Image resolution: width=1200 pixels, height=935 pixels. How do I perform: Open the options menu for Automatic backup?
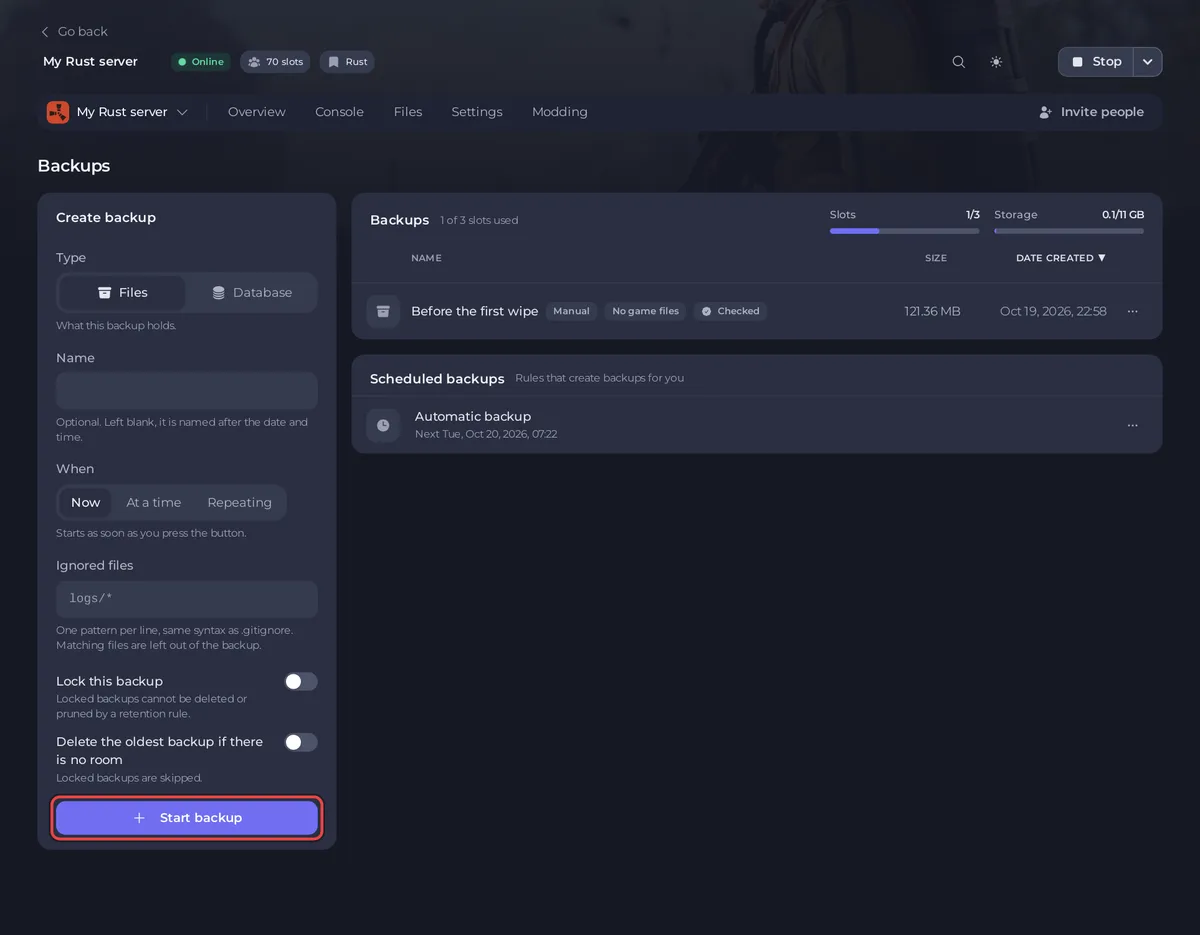click(x=1132, y=425)
